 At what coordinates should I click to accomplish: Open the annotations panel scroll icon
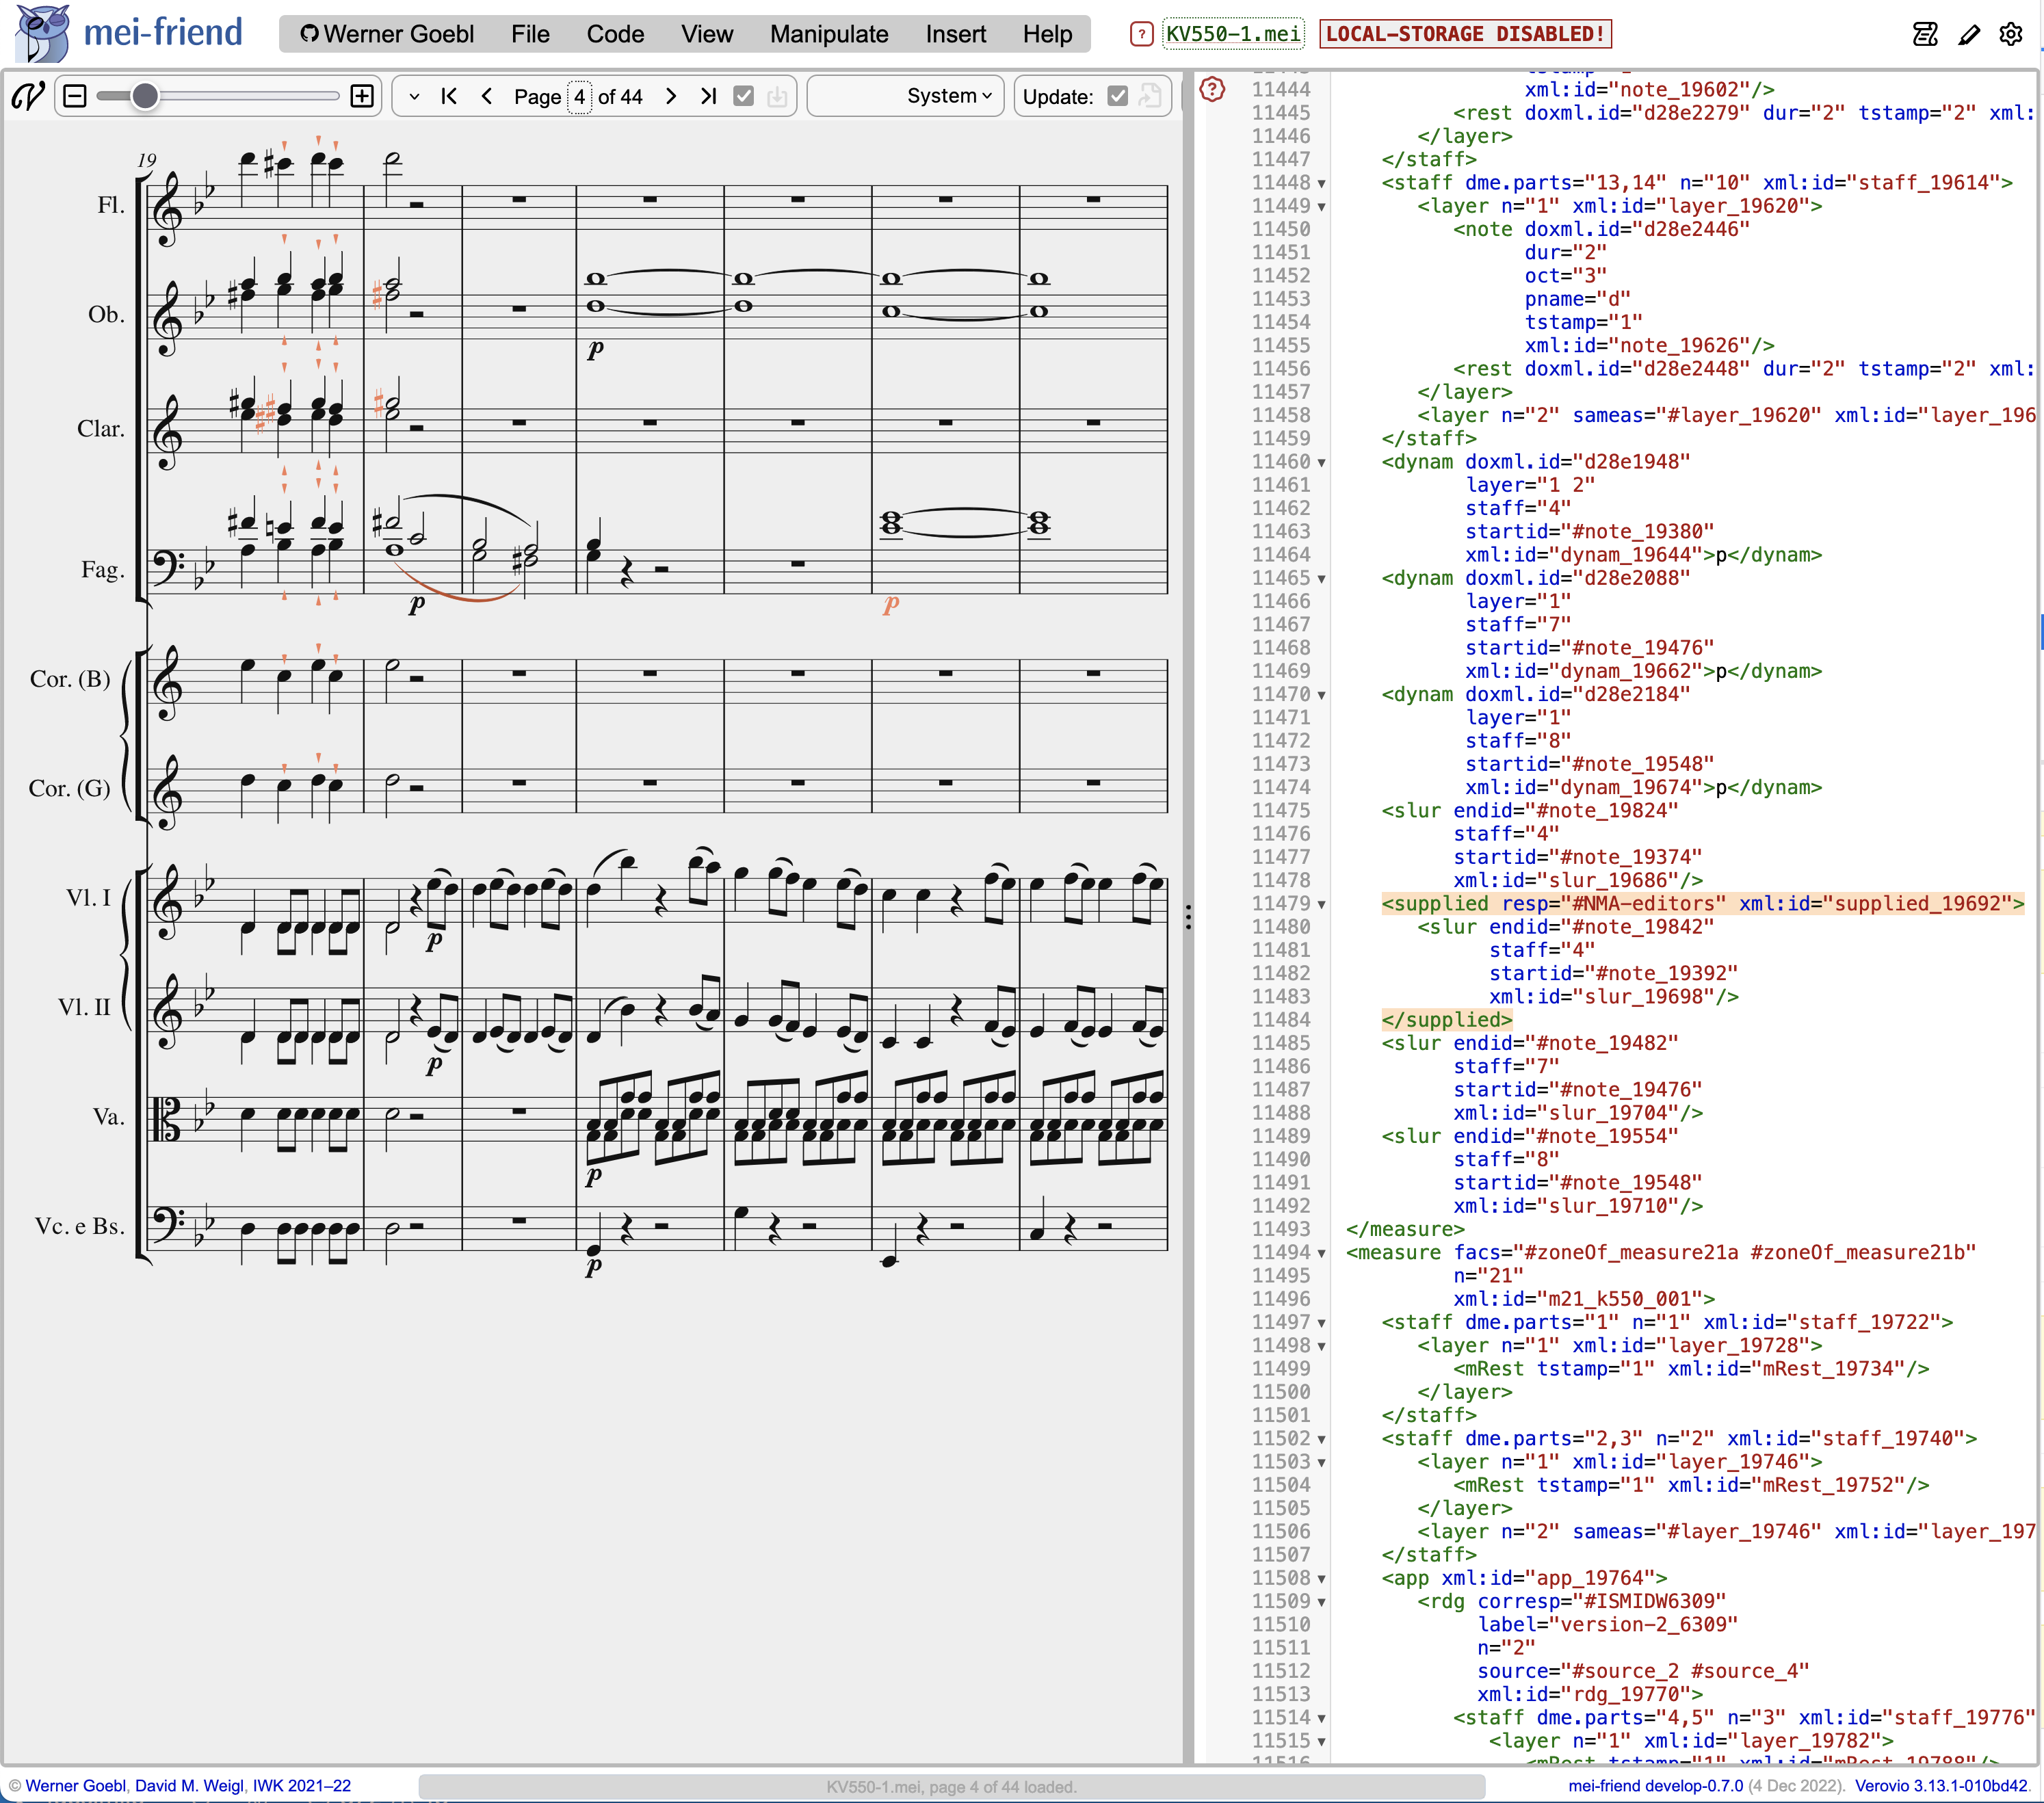(x=1925, y=34)
